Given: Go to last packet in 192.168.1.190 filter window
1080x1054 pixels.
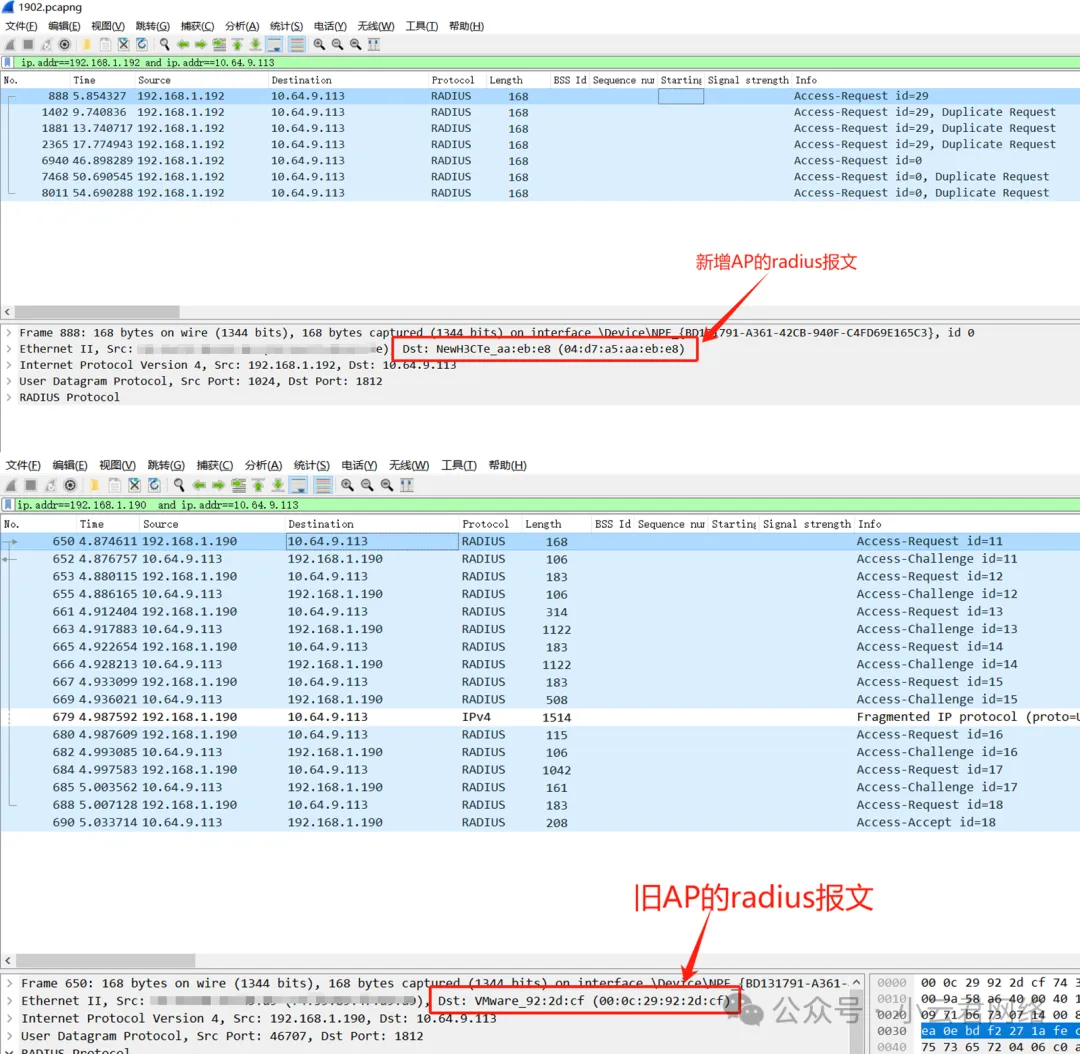Looking at the screenshot, I should (278, 485).
